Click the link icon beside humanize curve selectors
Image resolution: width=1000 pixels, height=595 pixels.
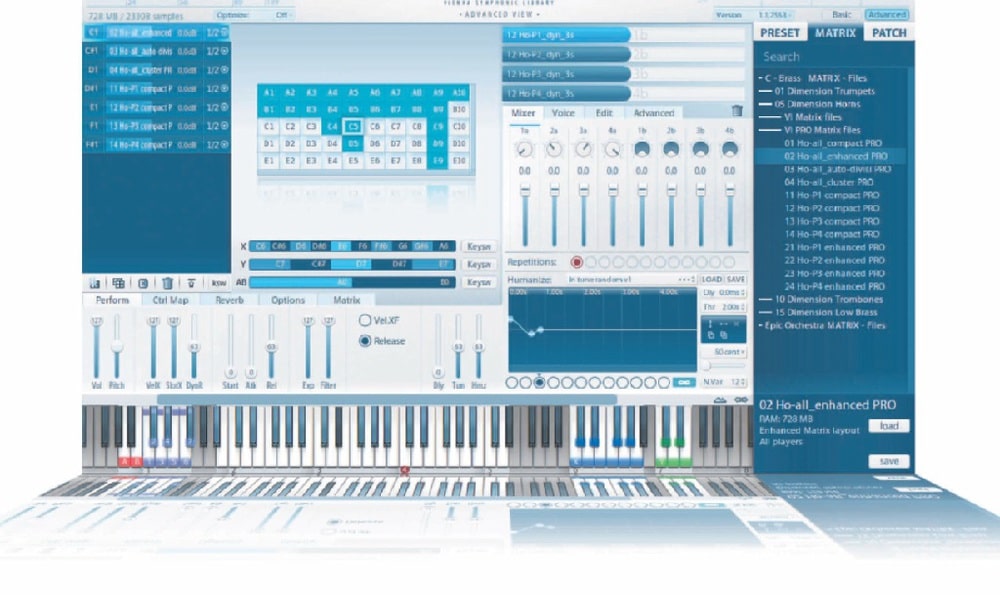[x=684, y=383]
